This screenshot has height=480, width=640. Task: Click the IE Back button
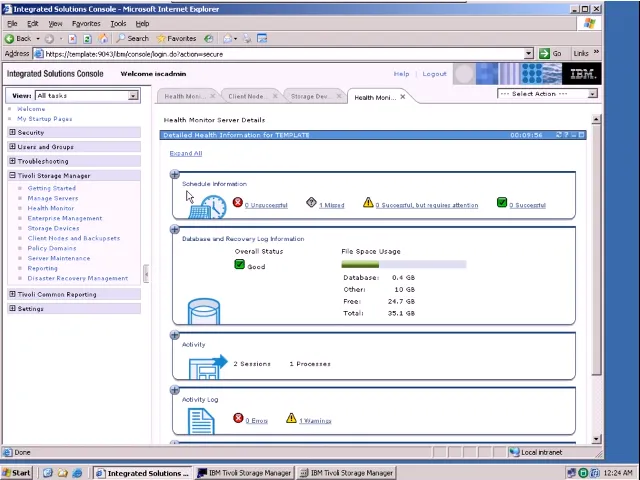pos(18,38)
